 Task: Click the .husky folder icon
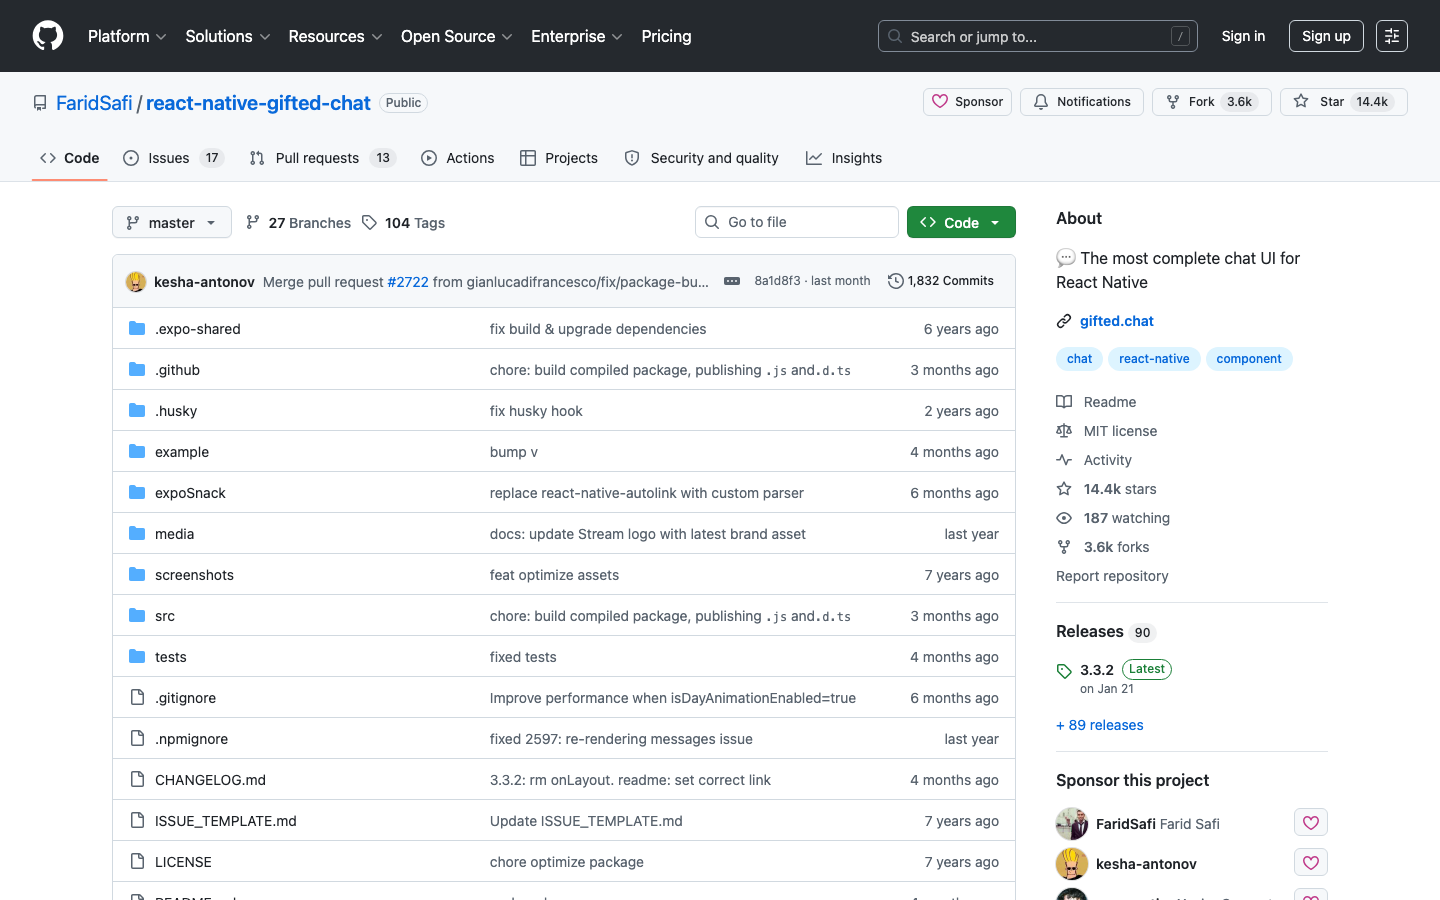click(x=137, y=411)
